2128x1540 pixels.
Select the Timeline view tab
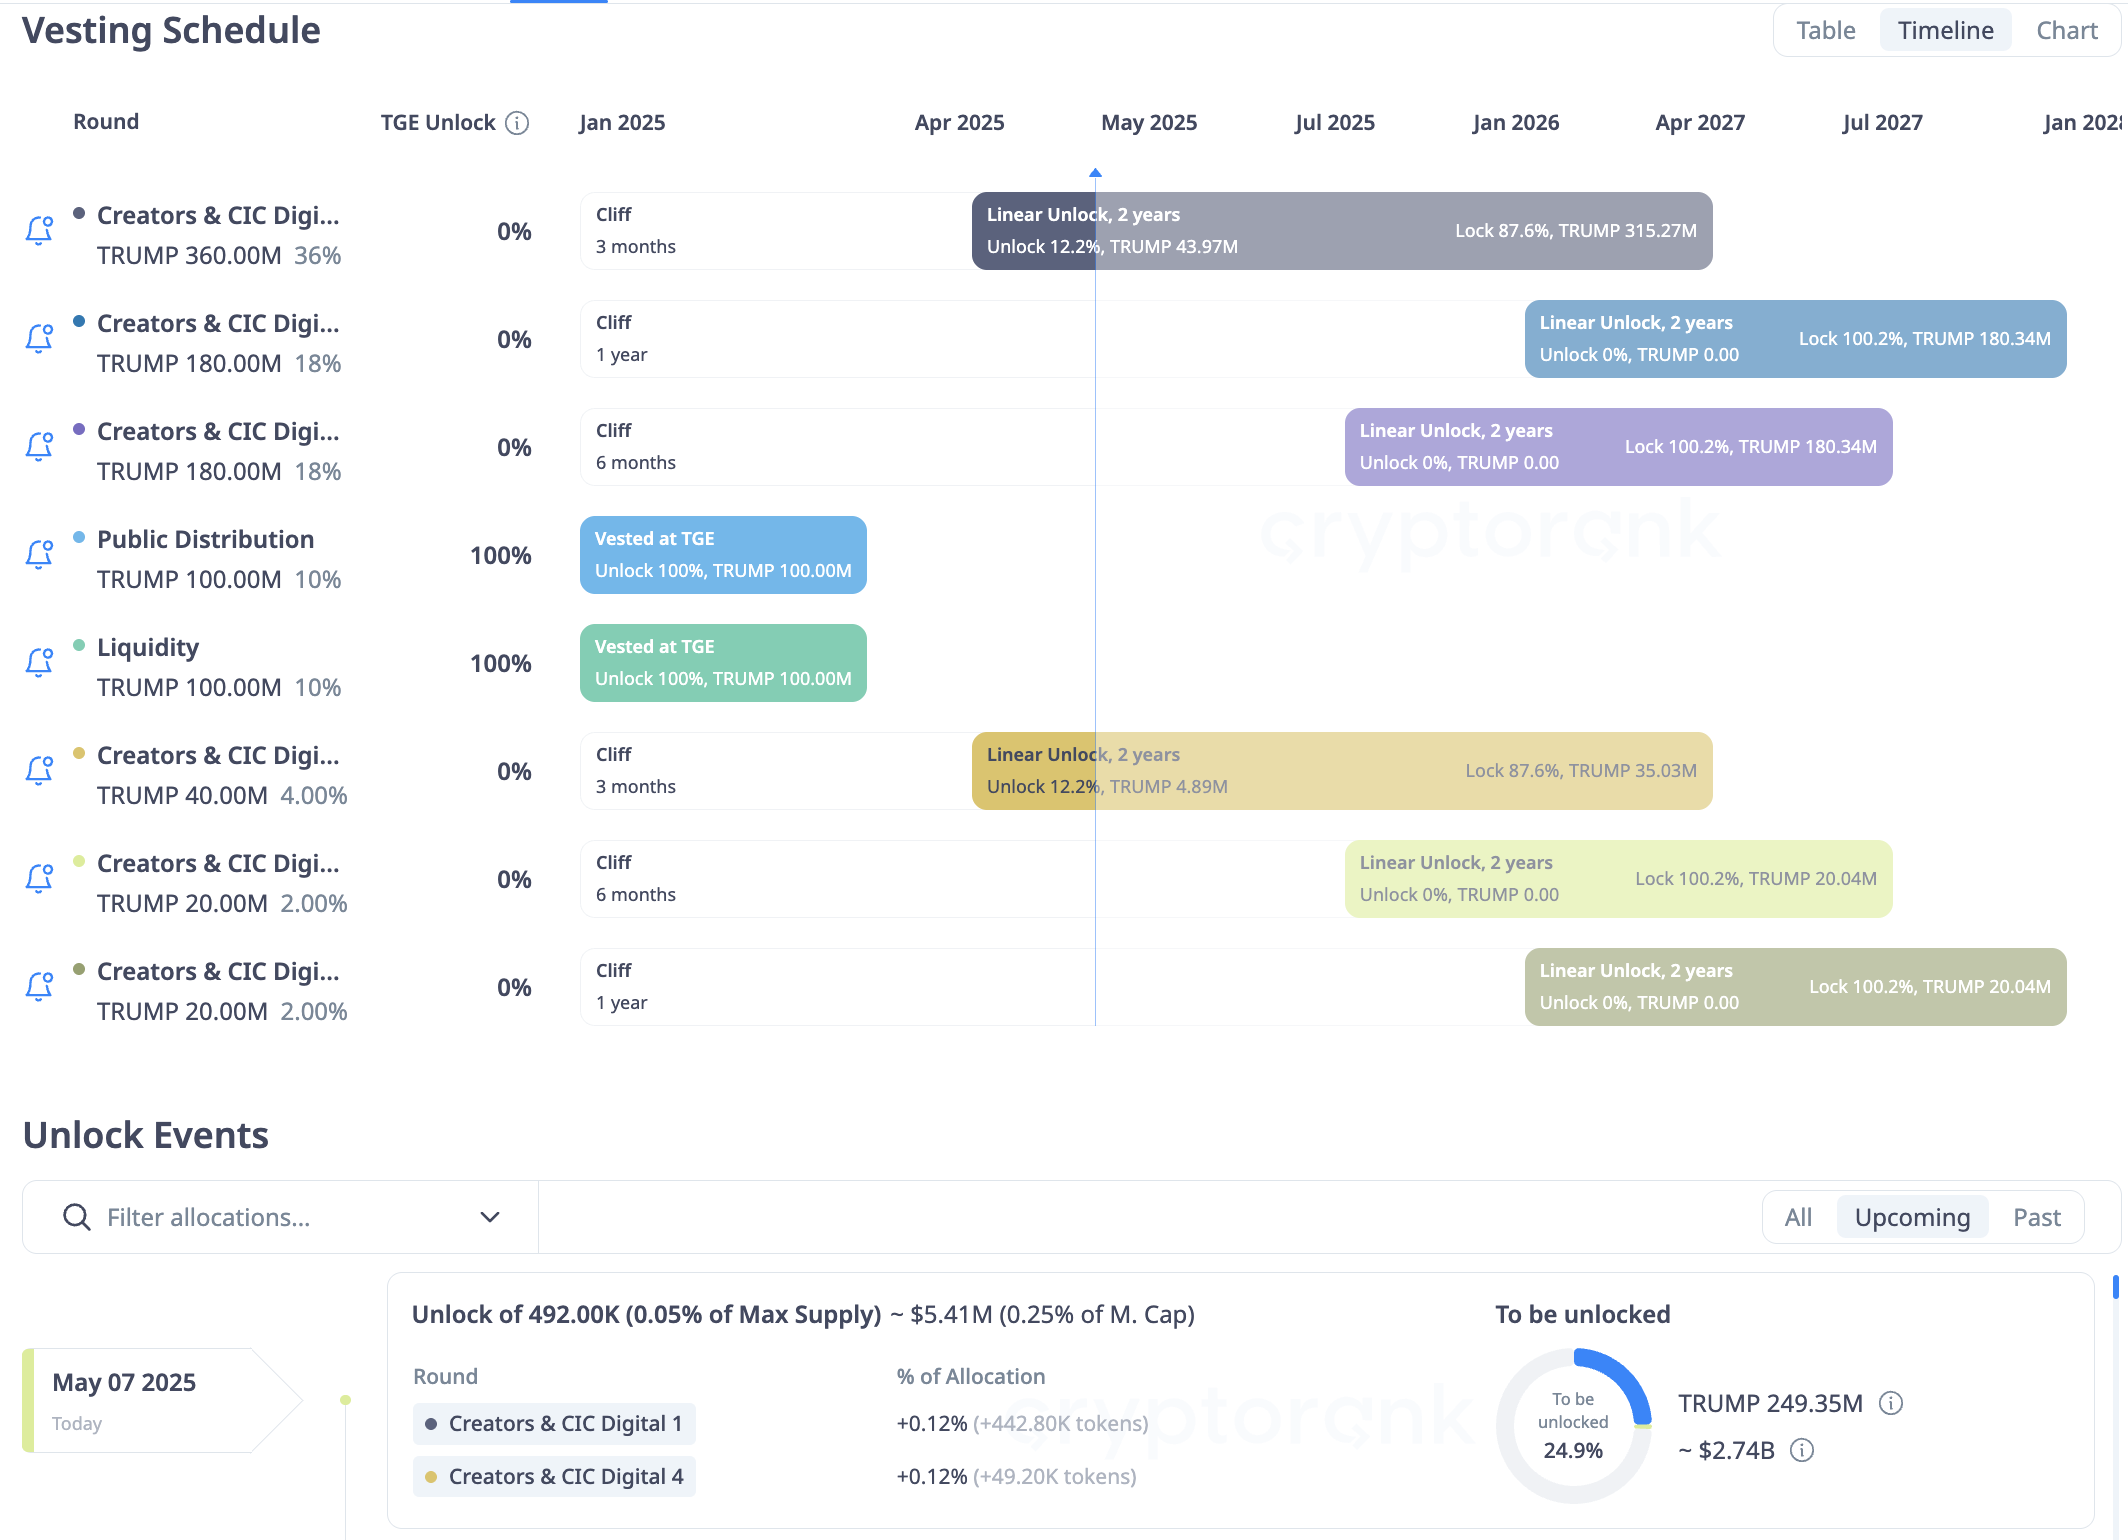1945,31
